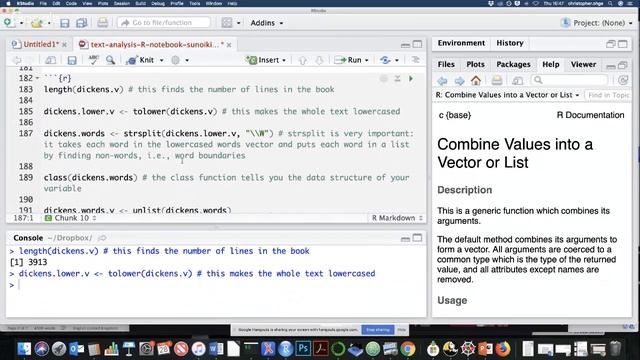Open the Addins dropdown
The height and width of the screenshot is (360, 640).
267,23
